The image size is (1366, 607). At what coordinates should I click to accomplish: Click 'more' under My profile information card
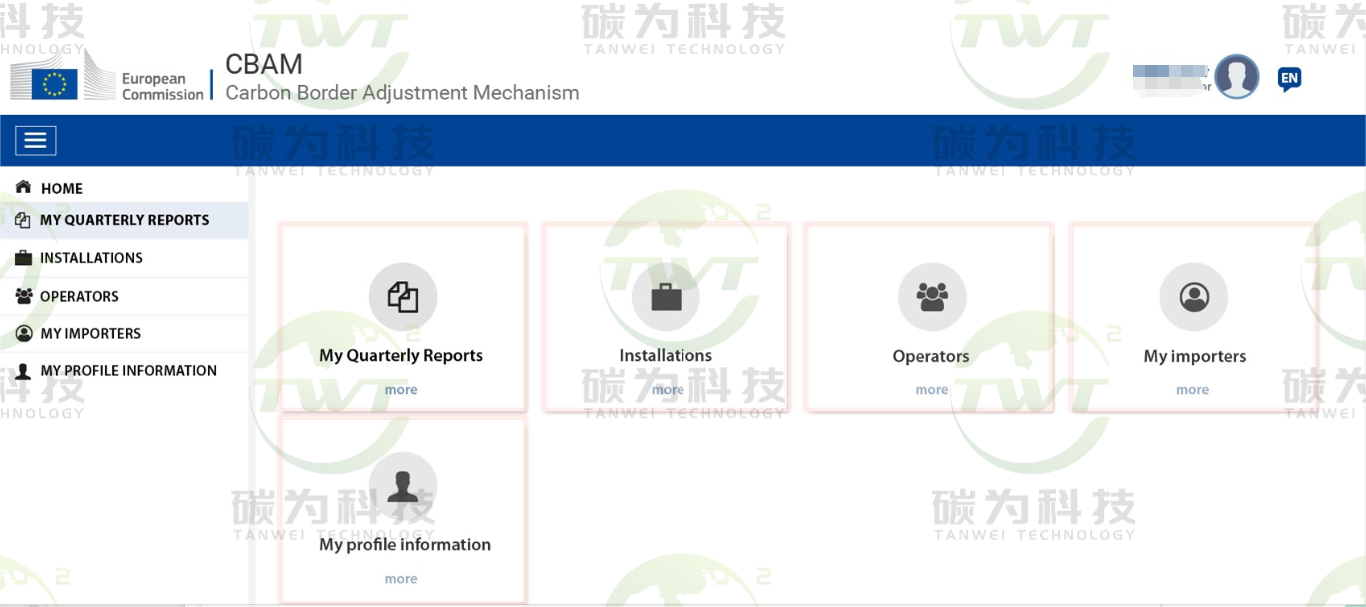tap(401, 579)
